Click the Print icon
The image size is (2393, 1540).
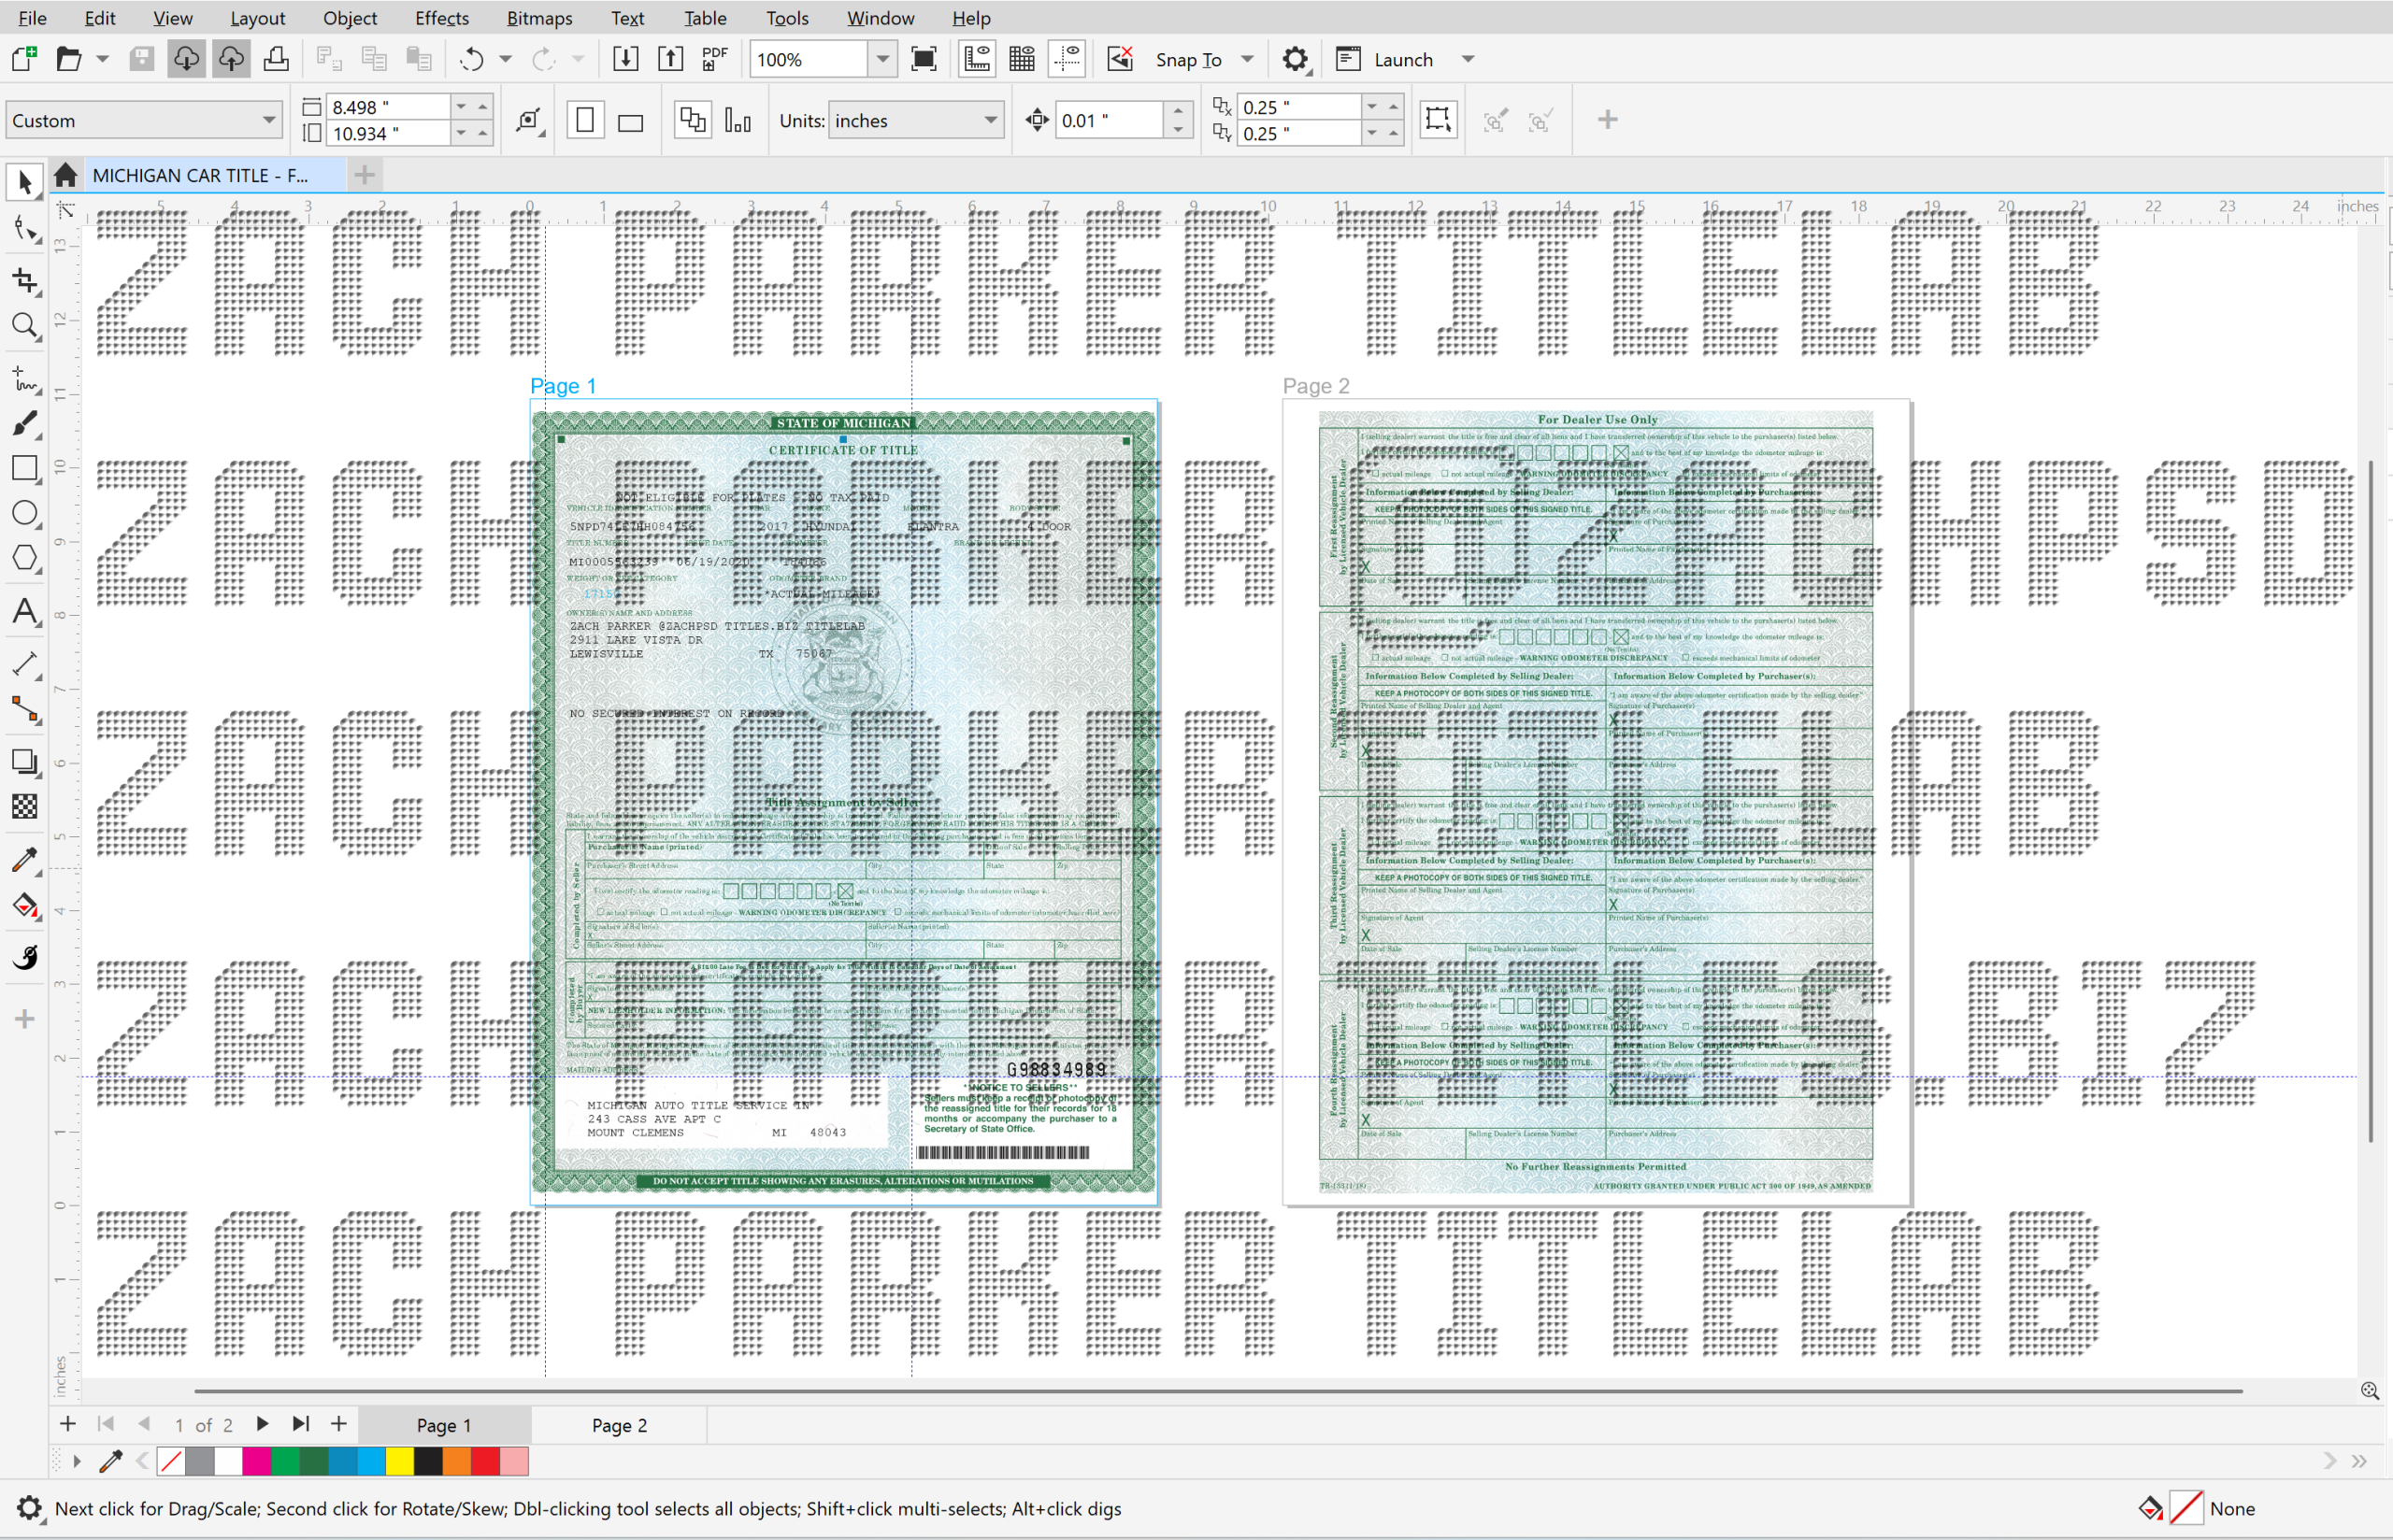tap(276, 59)
